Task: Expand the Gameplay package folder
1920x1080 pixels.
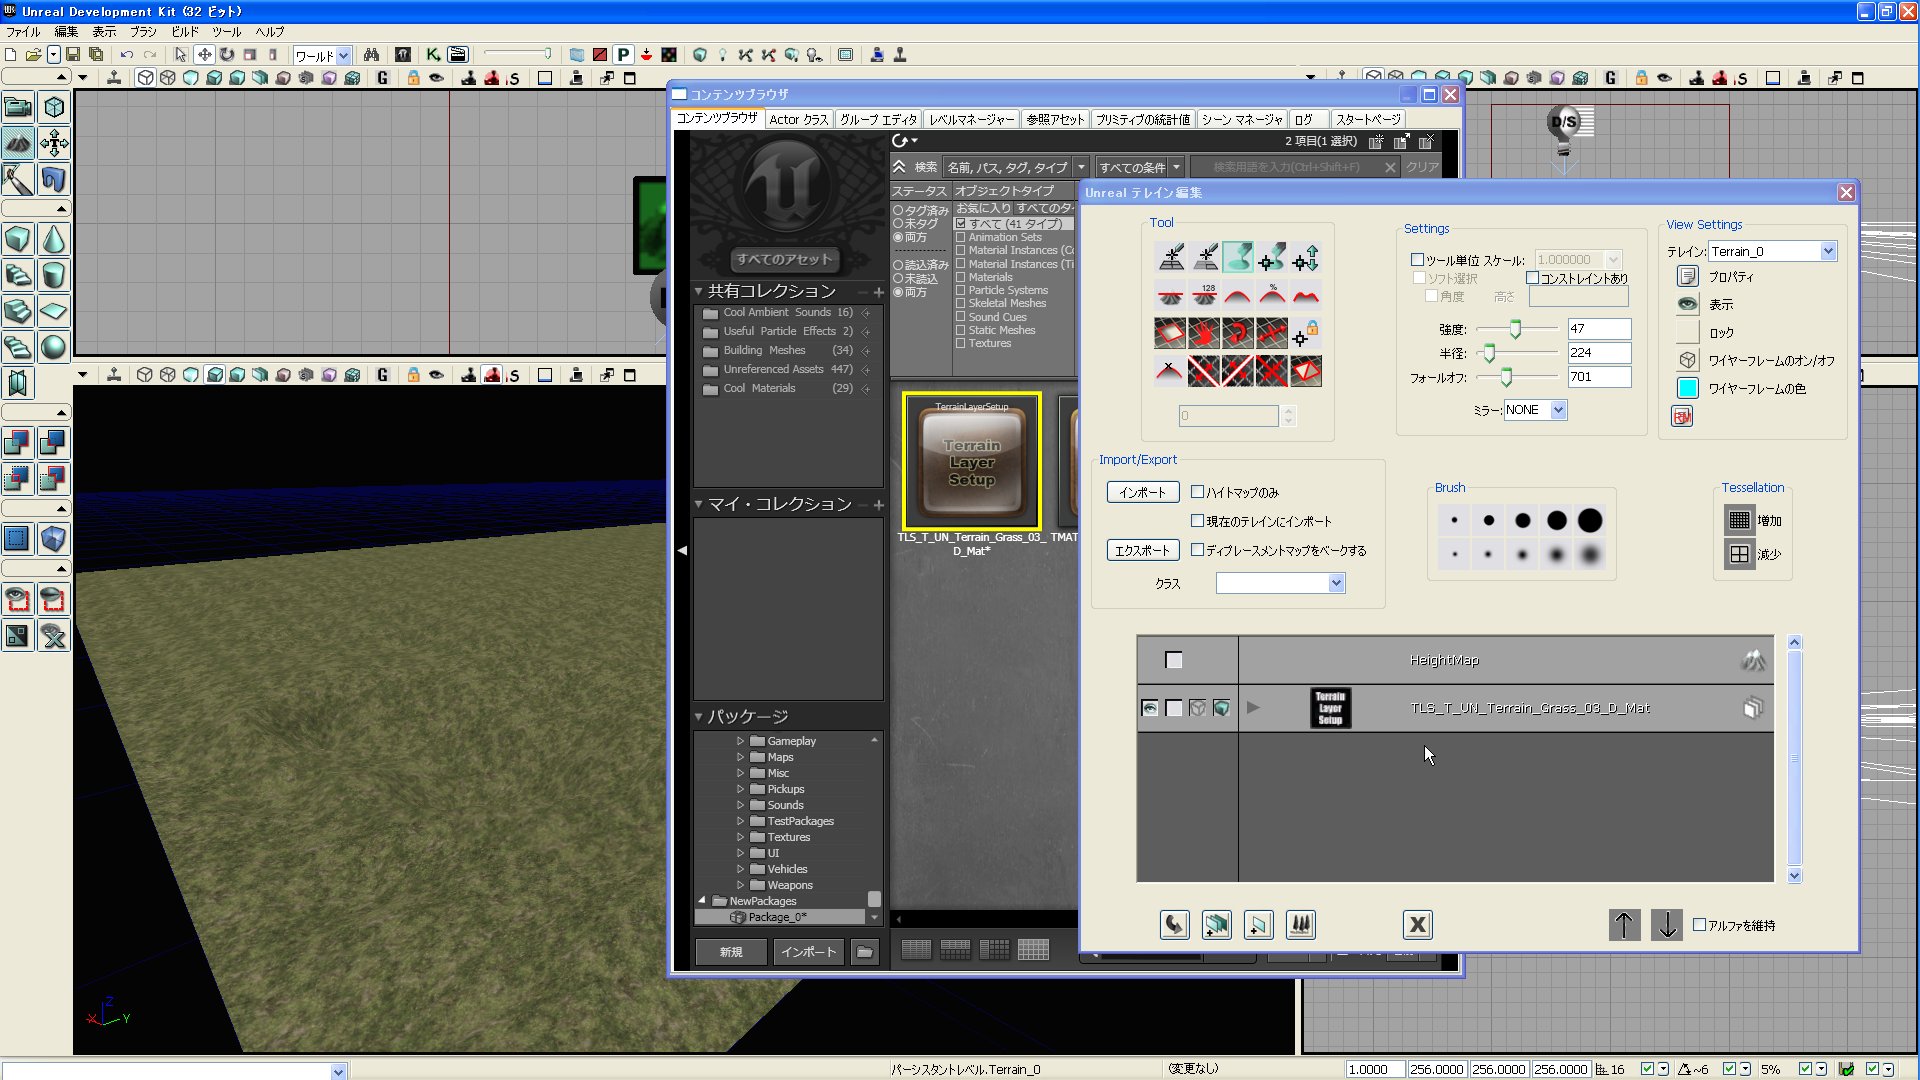Action: tap(740, 741)
